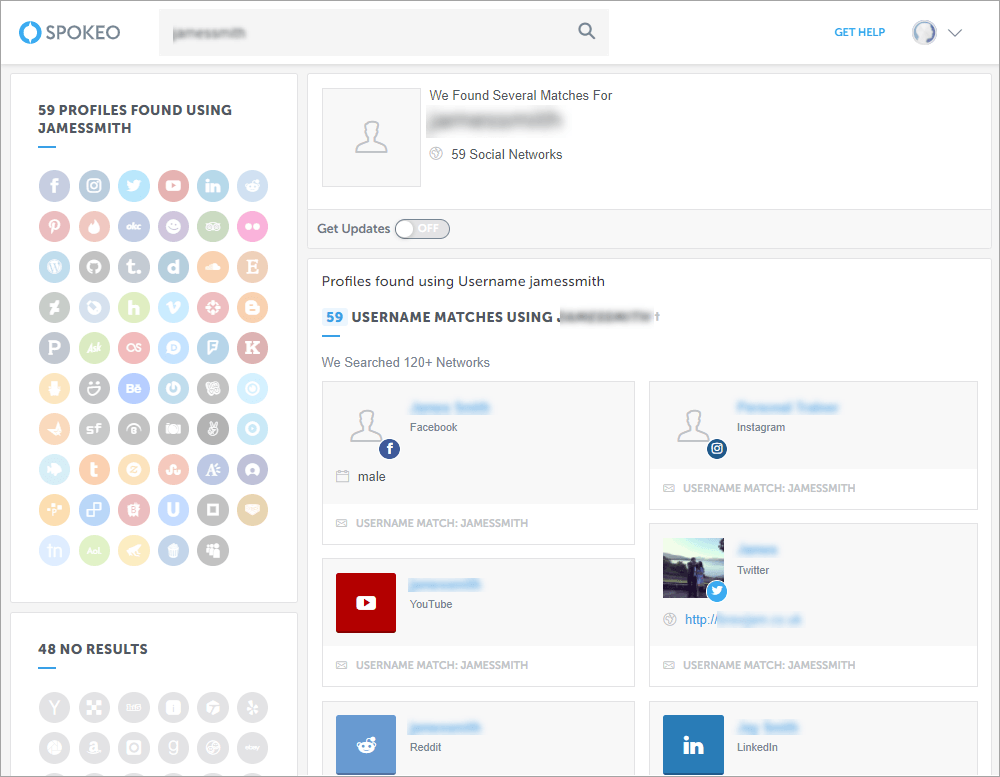This screenshot has height=777, width=1000.
Task: Click the blue 'U' icon in sidebar
Action: [173, 510]
